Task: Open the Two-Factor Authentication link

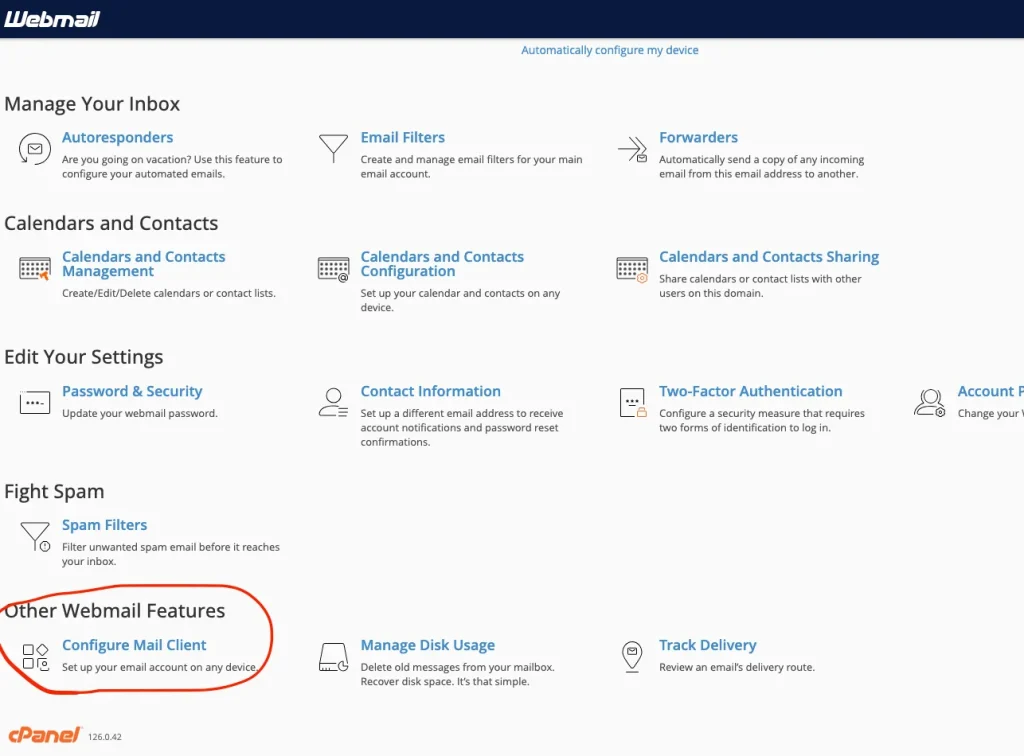Action: [x=750, y=391]
